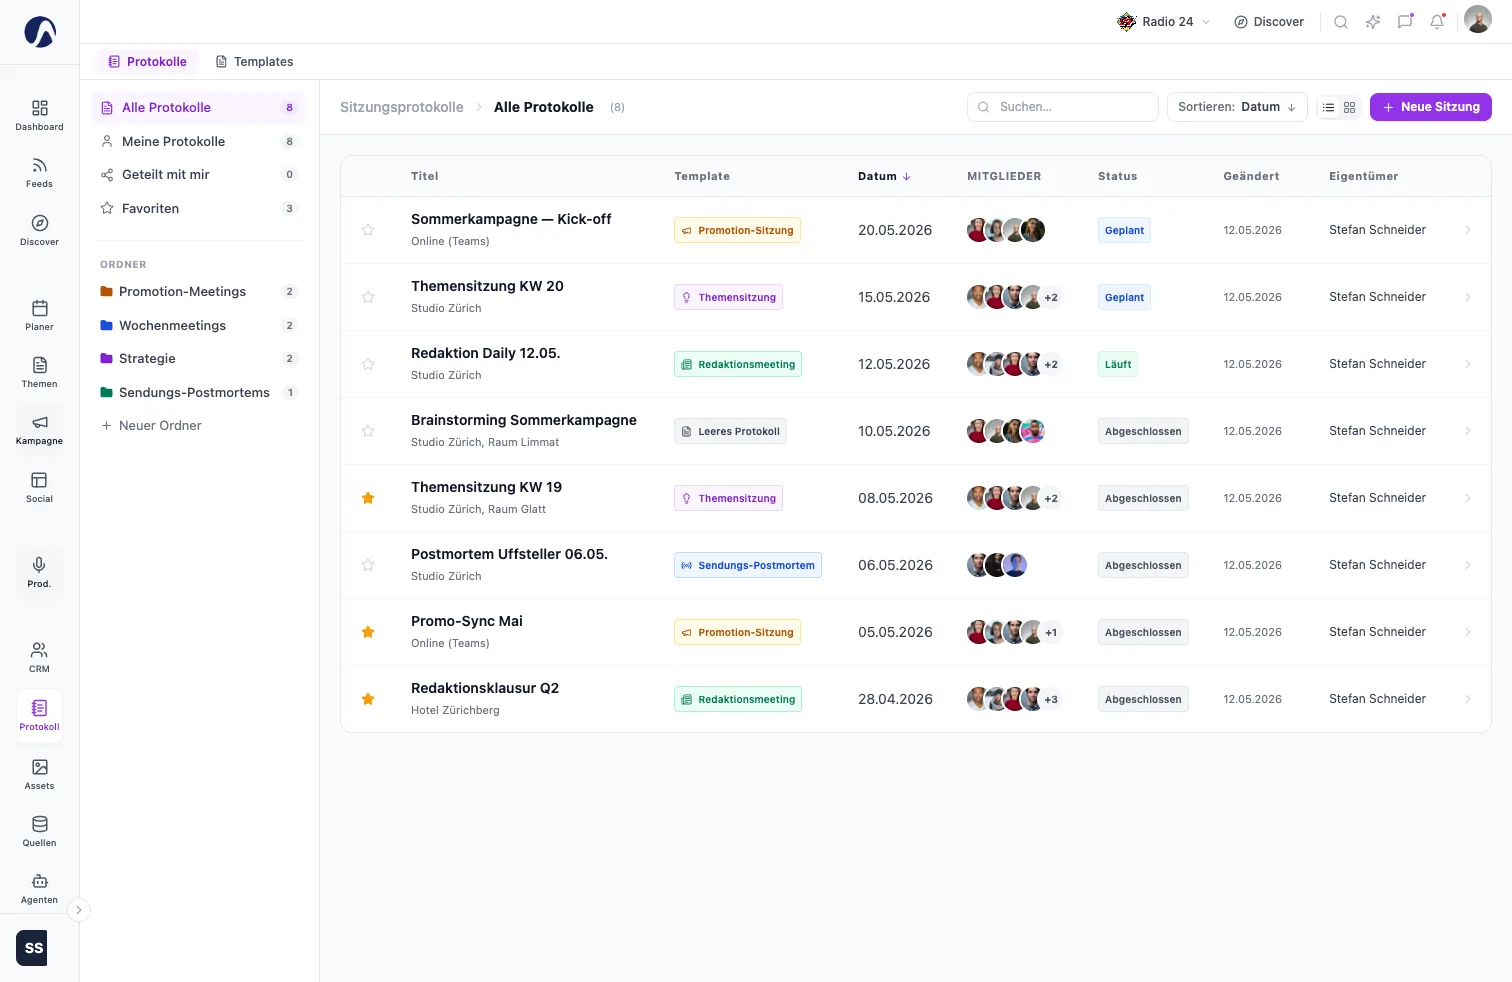Unfavorite Promo-Sync Mai star
This screenshot has width=1512, height=982.
pos(368,632)
